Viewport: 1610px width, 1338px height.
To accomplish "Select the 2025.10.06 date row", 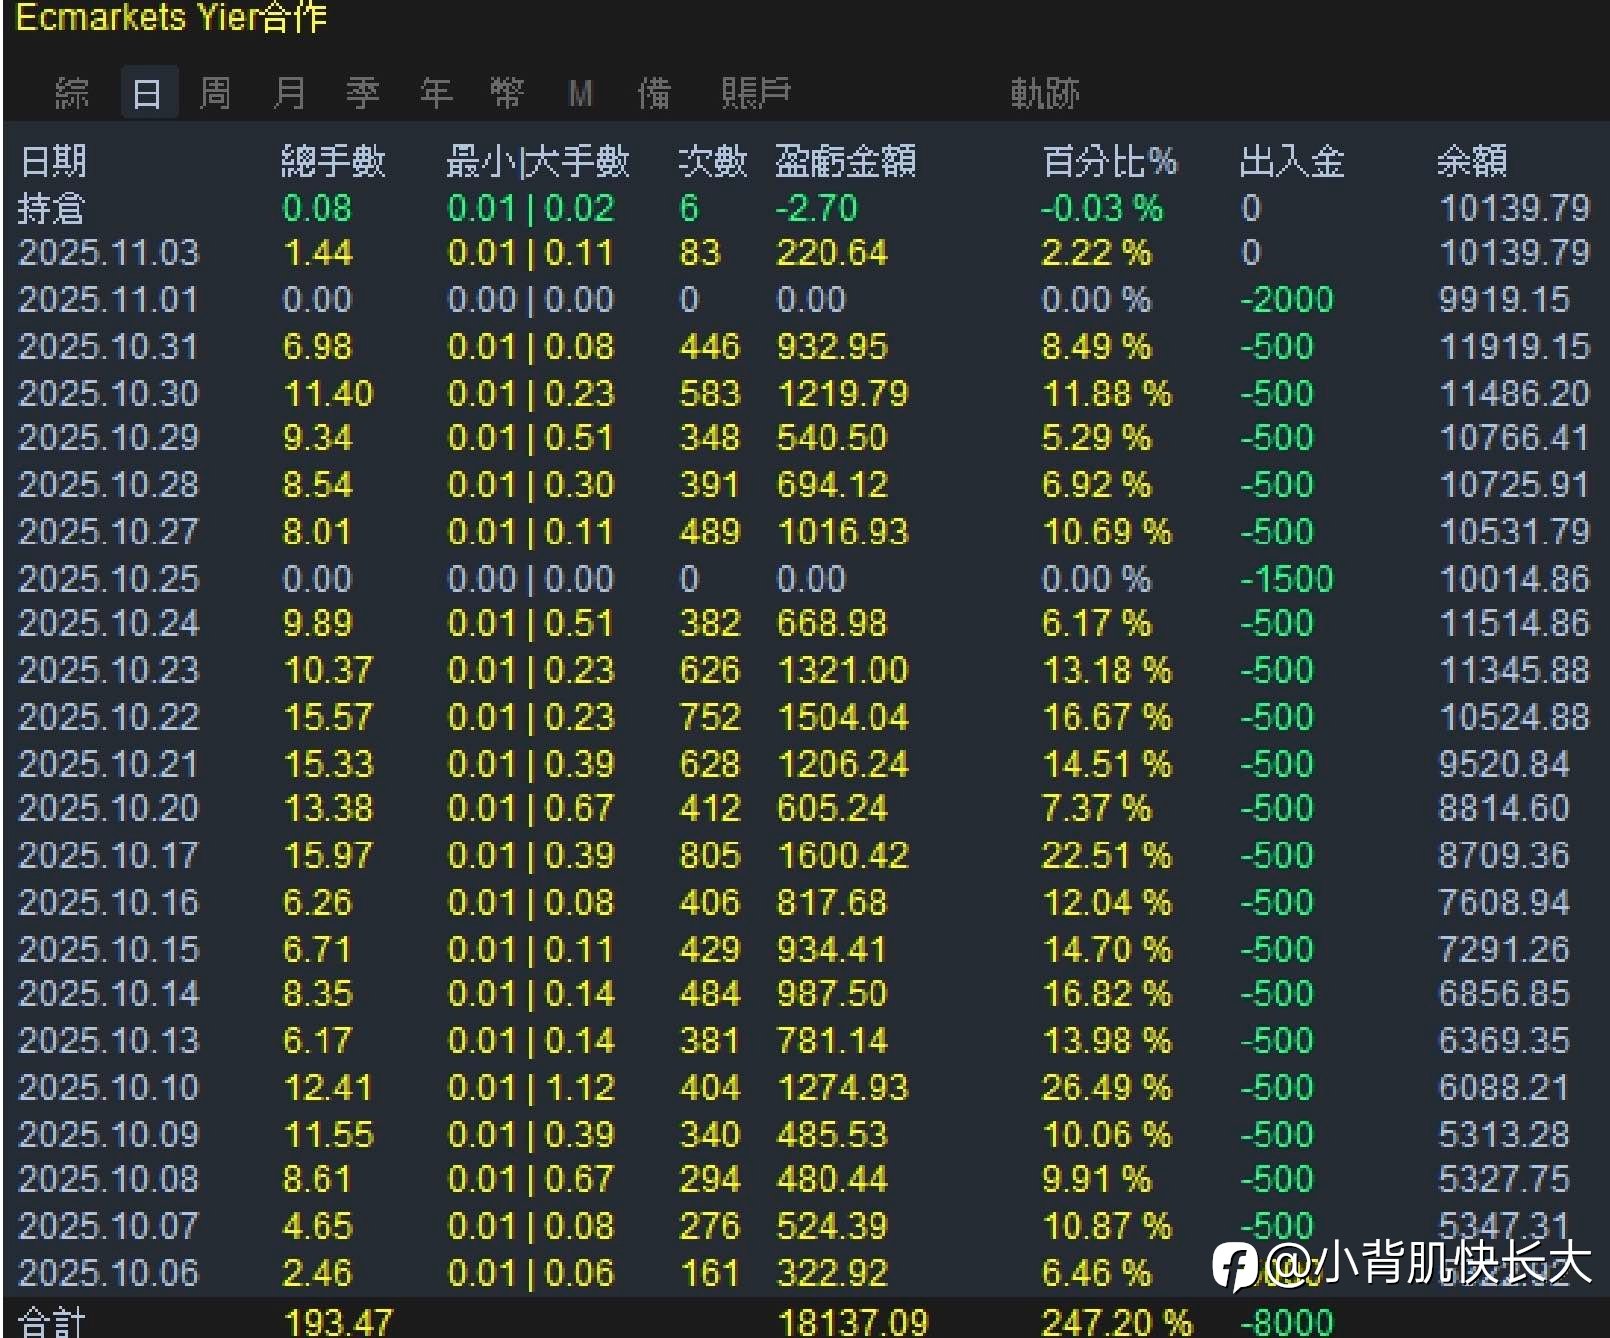I will [805, 1273].
